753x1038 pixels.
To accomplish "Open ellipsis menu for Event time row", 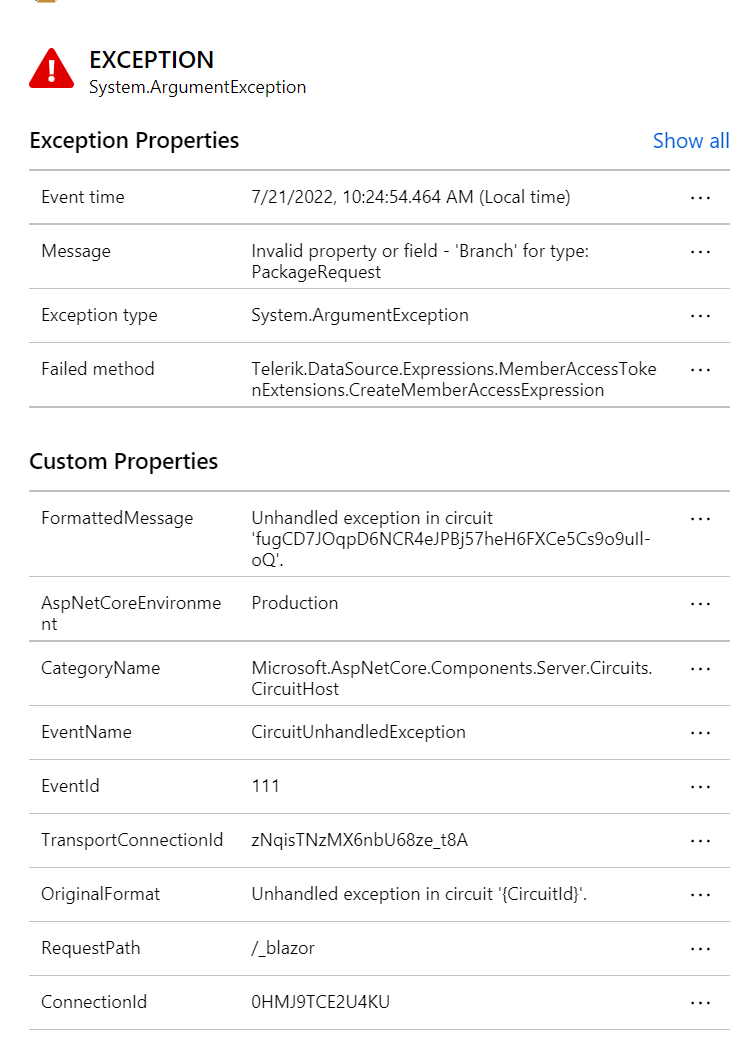I will point(700,198).
